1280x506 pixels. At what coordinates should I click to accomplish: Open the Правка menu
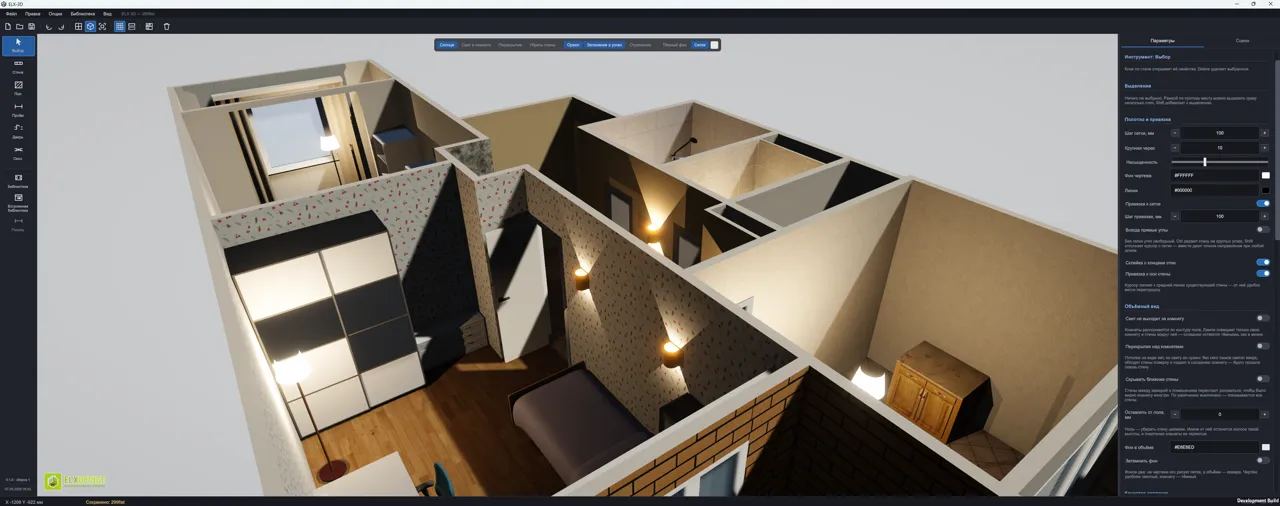(33, 14)
